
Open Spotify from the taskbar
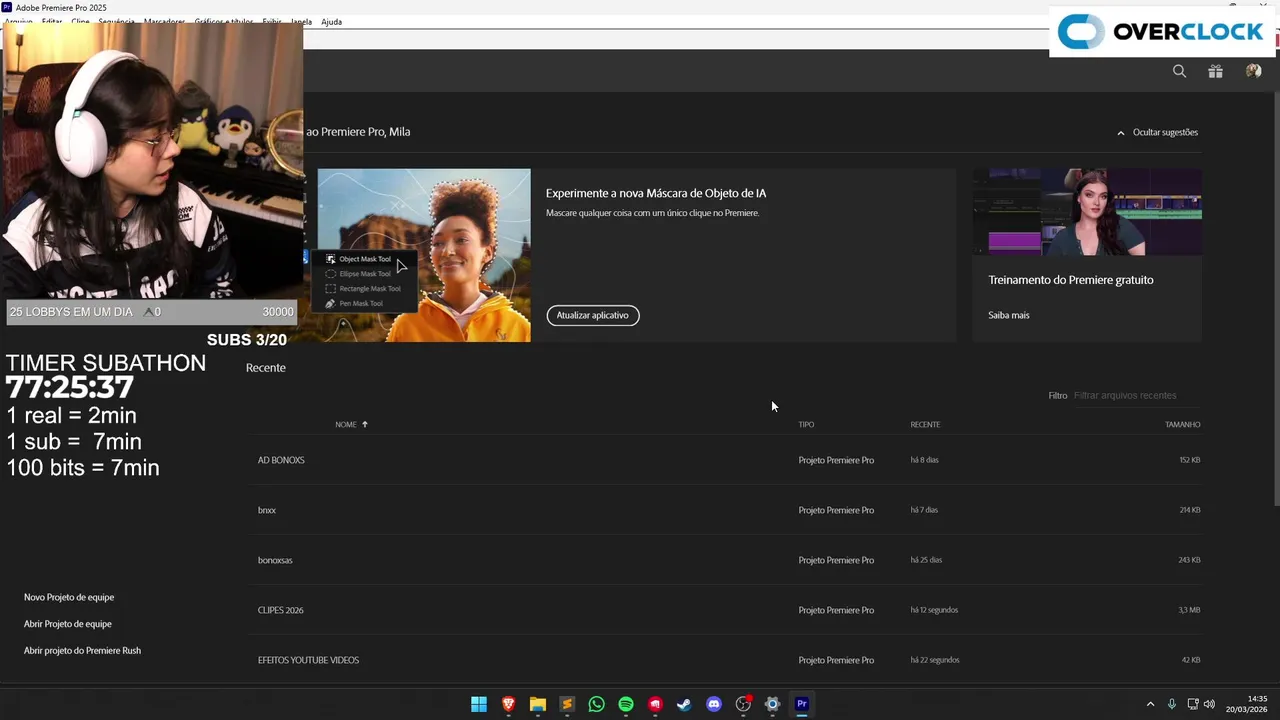coord(626,704)
